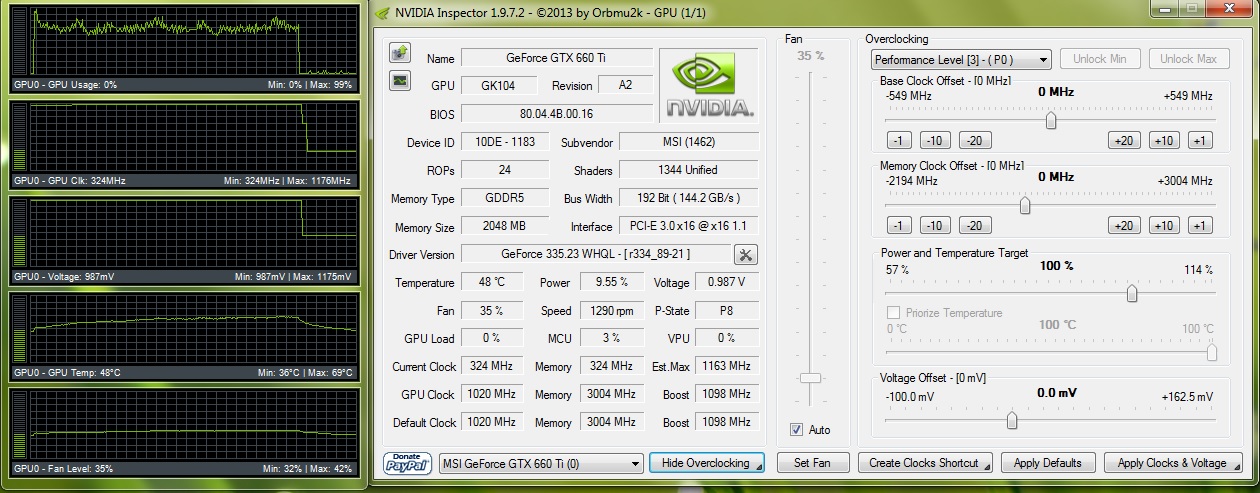Click Base Clock Offset -1 button
This screenshot has height=493, width=1260.
899,141
